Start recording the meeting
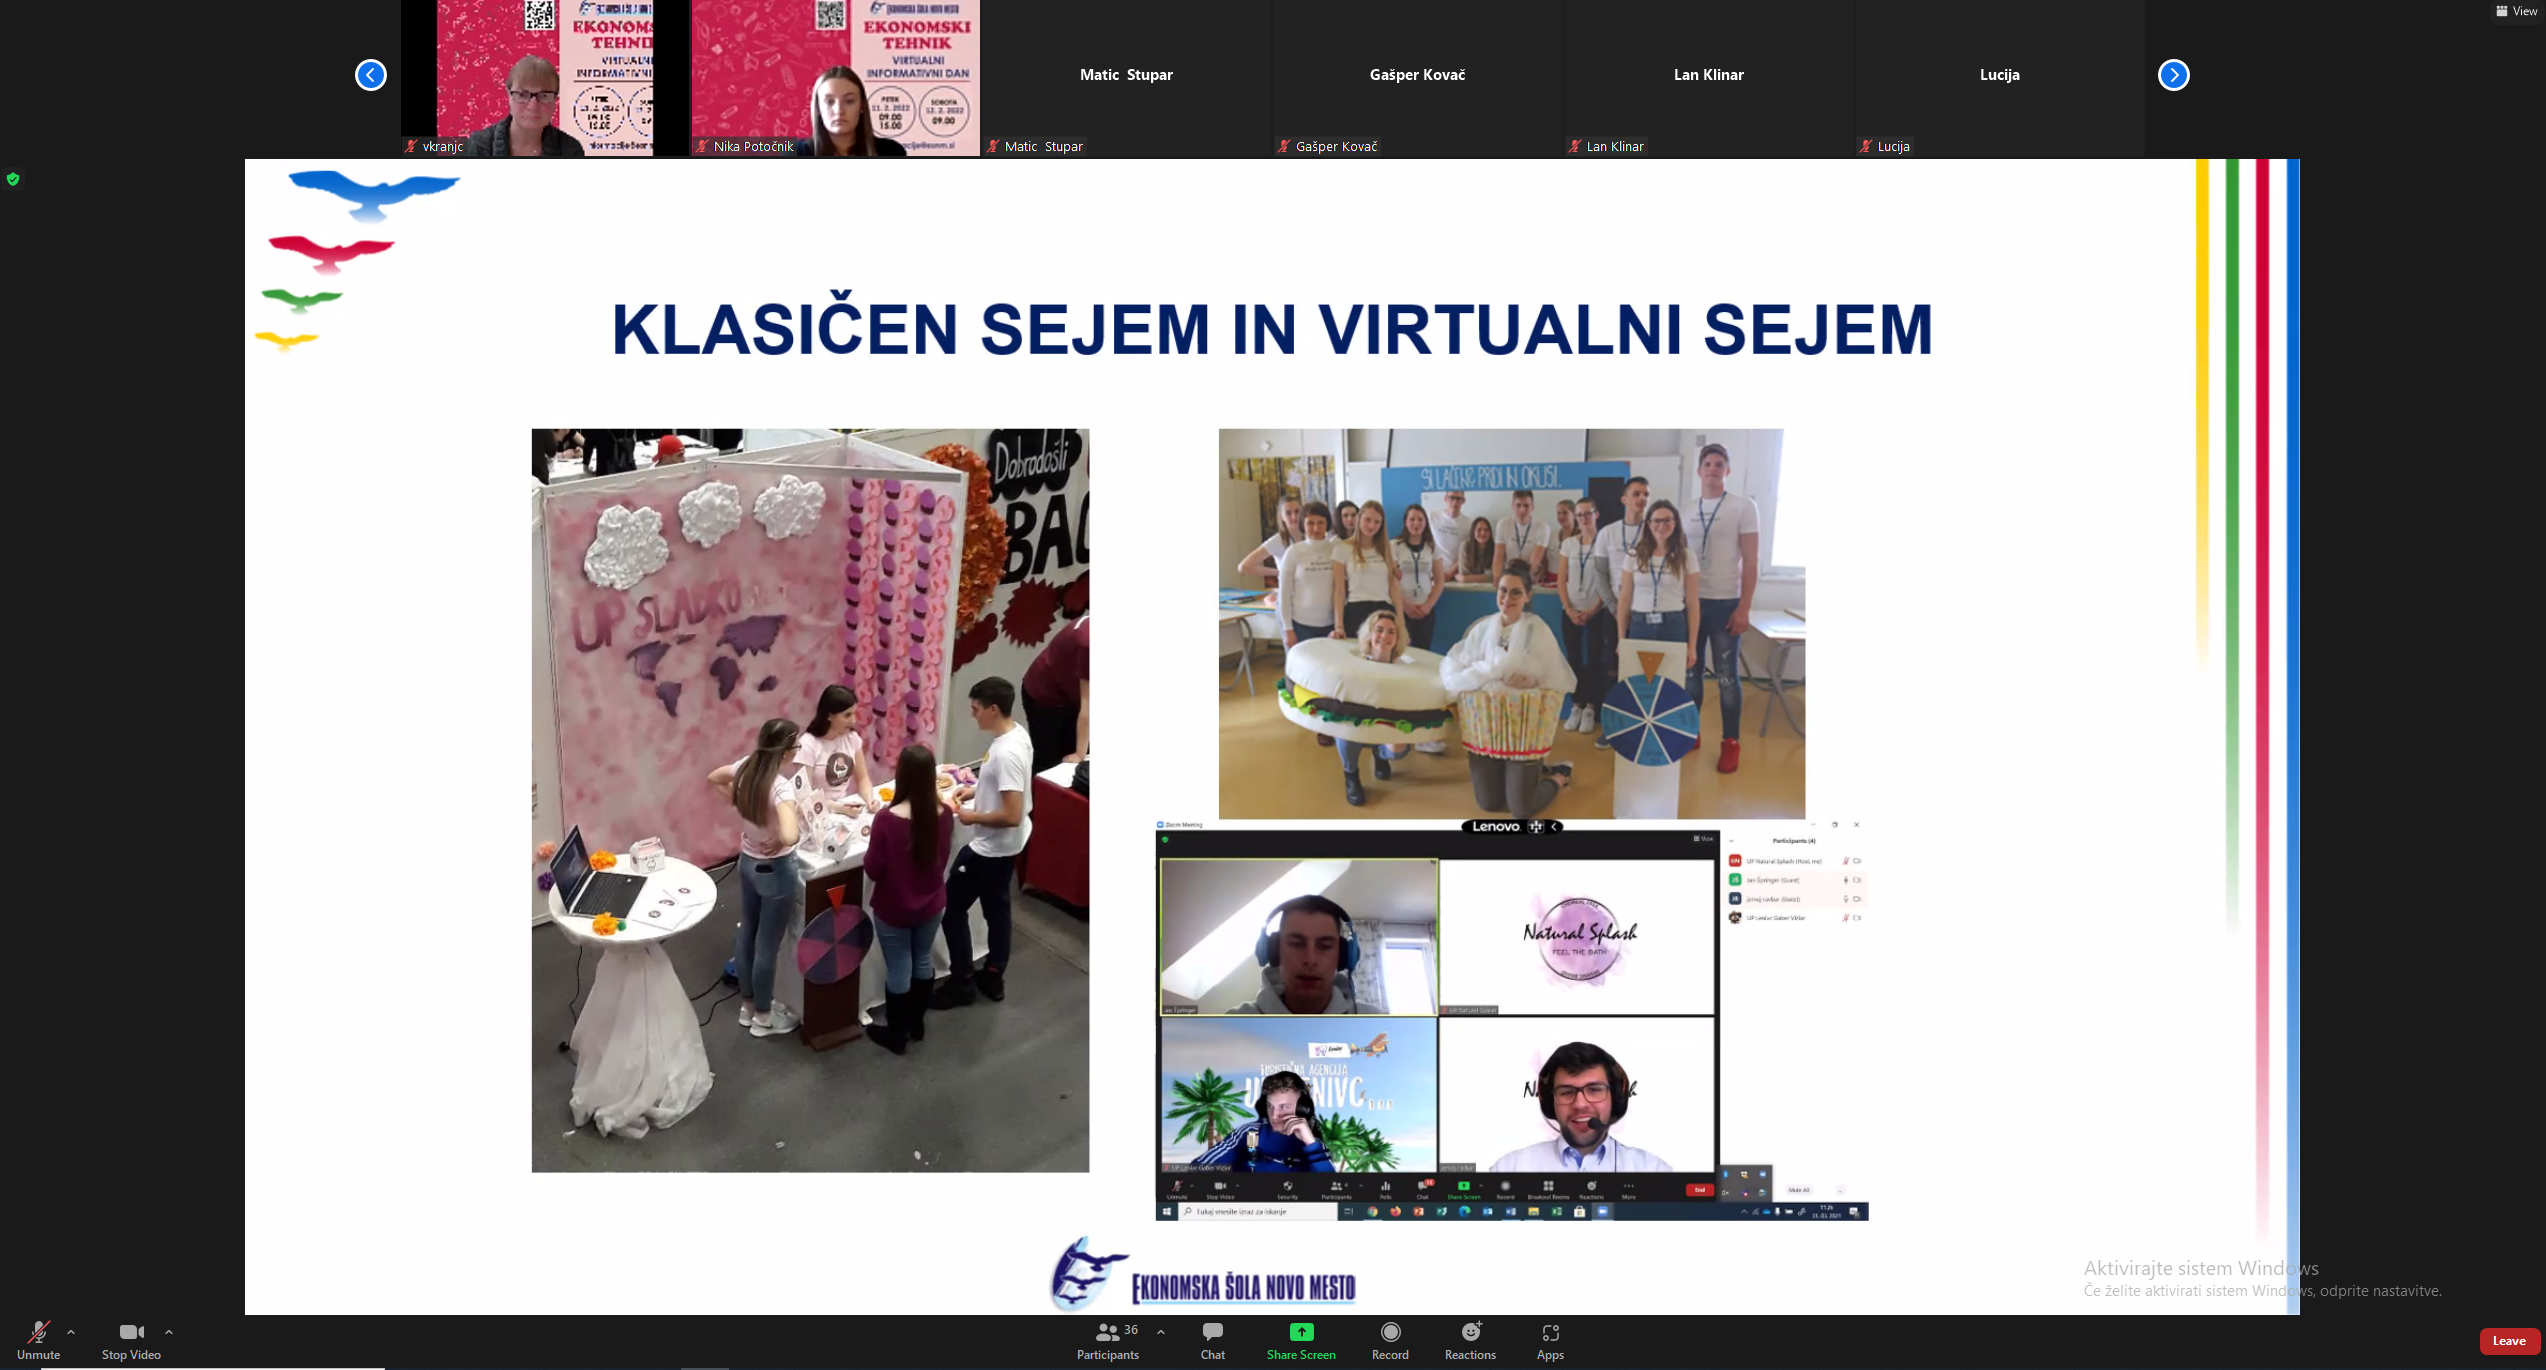This screenshot has width=2546, height=1370. [x=1390, y=1339]
